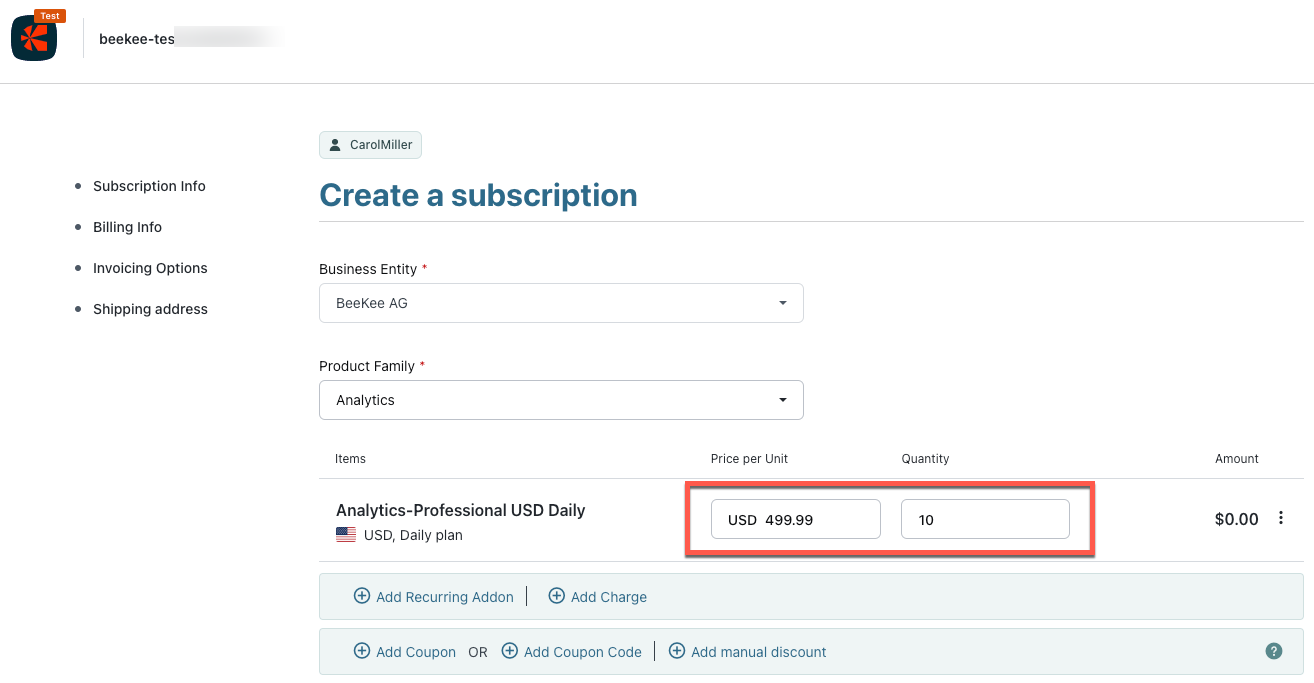Click the Quantity input field
The width and height of the screenshot is (1314, 683).
pos(985,520)
